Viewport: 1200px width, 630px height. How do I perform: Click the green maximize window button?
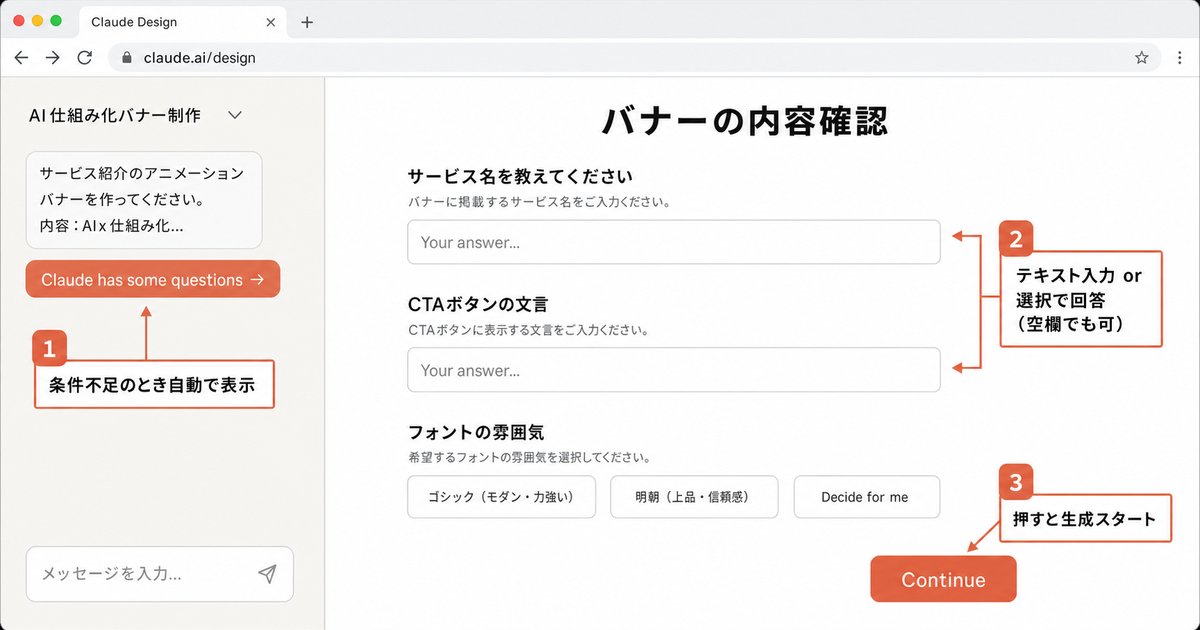[56, 20]
